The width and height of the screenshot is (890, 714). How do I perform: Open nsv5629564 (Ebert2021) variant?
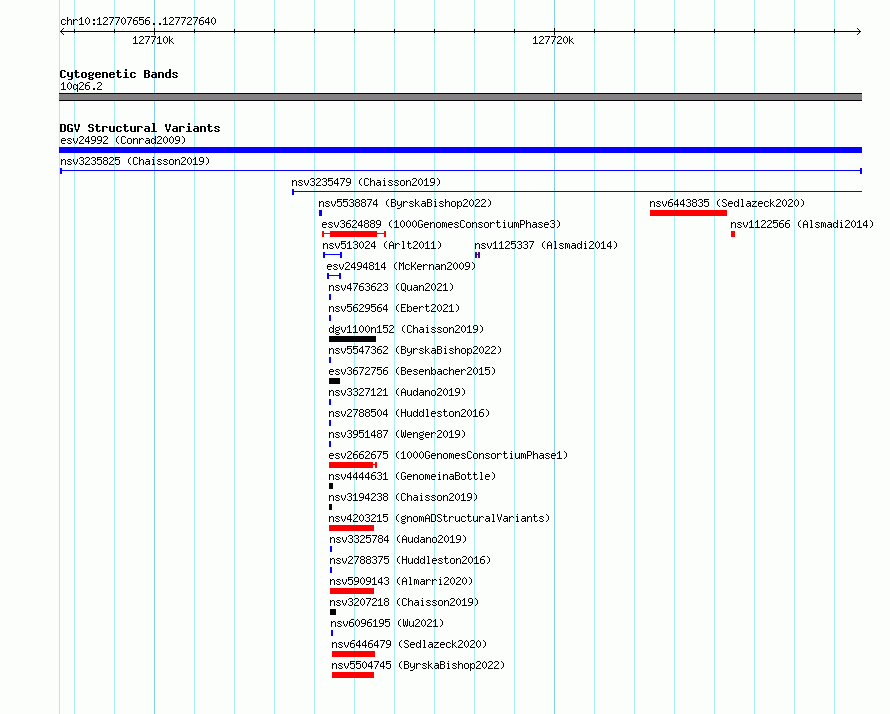coord(394,308)
